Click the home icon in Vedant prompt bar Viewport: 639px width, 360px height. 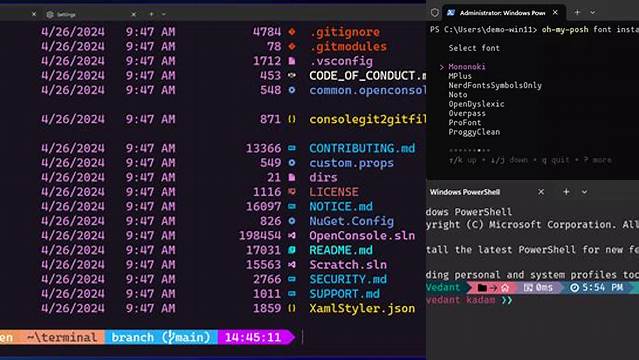tap(505, 288)
